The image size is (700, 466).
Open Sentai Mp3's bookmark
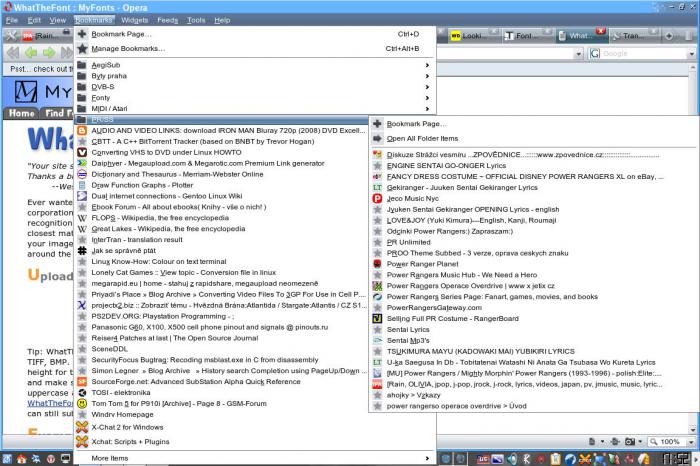[x=533, y=340]
